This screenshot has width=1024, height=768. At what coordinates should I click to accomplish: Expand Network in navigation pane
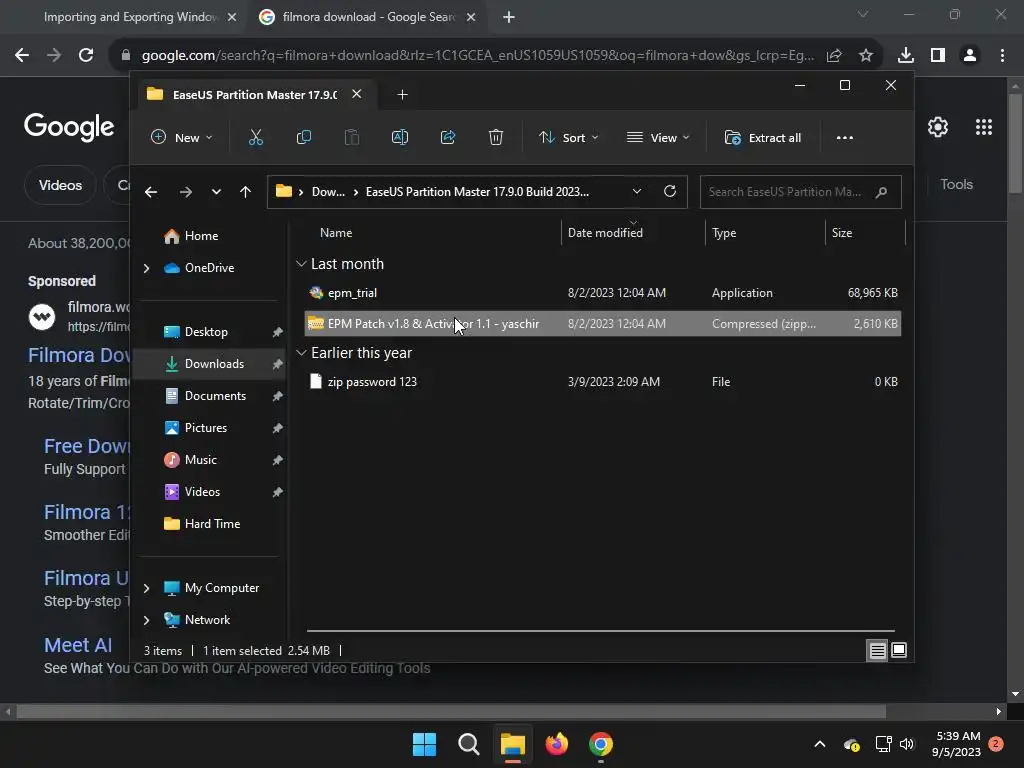[147, 620]
